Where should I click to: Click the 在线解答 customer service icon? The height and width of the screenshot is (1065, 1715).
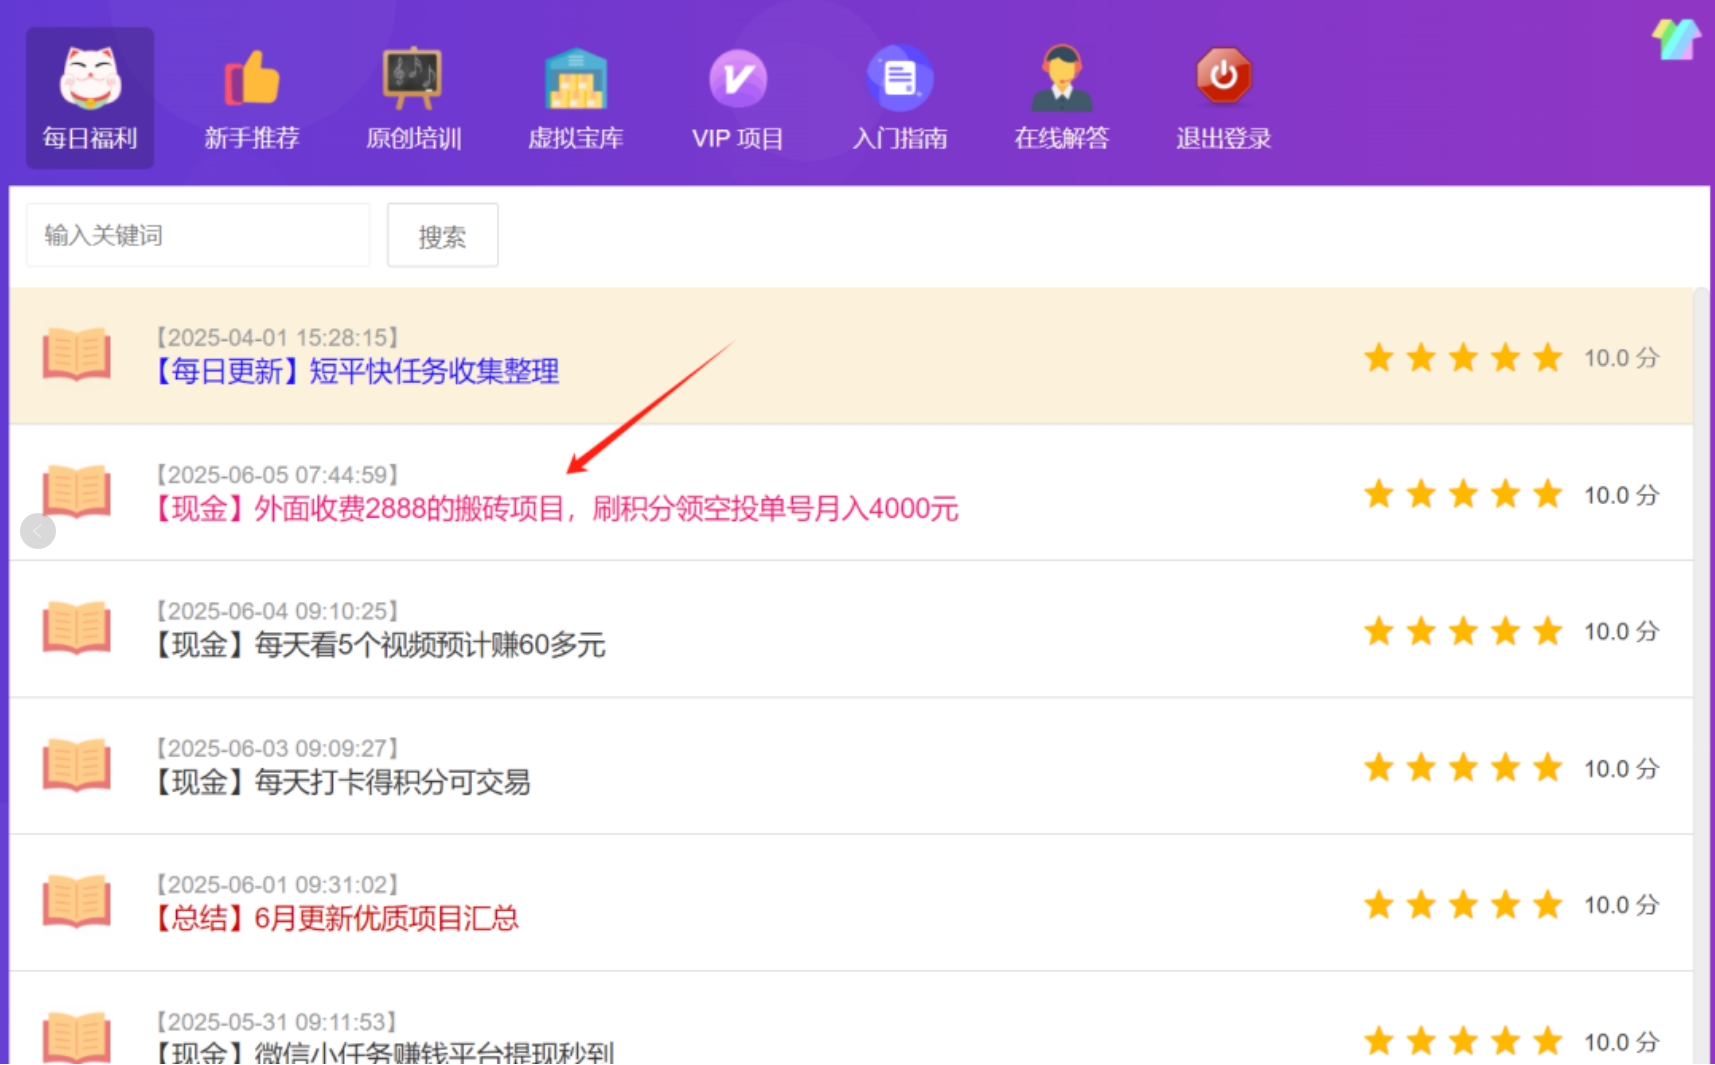tap(1061, 79)
